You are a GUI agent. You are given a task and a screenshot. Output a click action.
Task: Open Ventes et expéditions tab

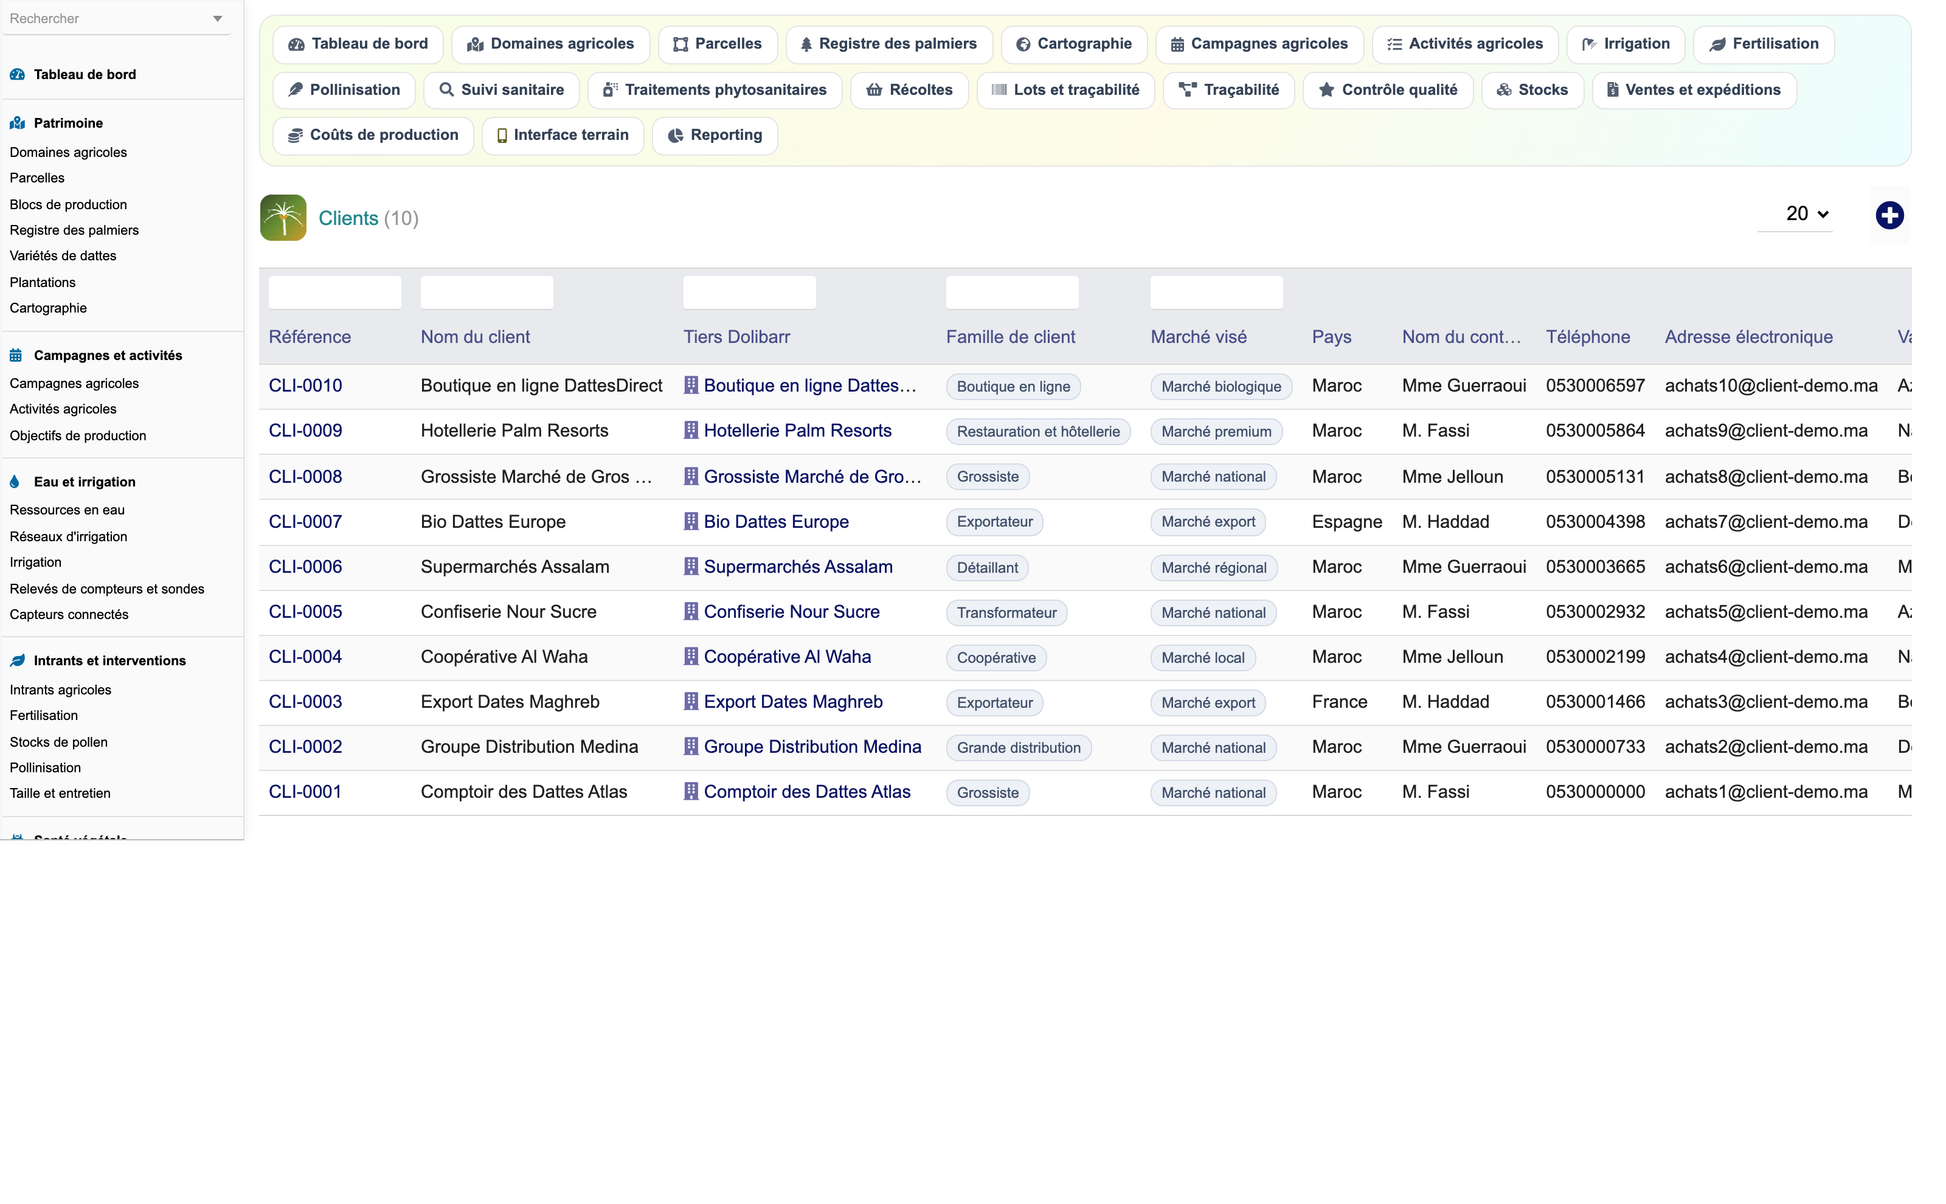pyautogui.click(x=1694, y=90)
